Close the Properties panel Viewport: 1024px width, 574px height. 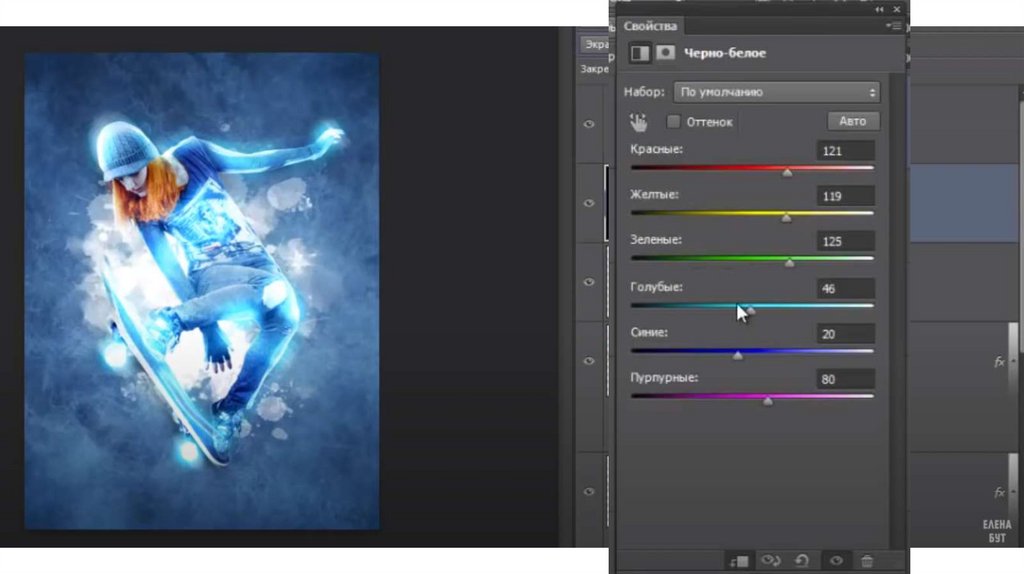(897, 9)
